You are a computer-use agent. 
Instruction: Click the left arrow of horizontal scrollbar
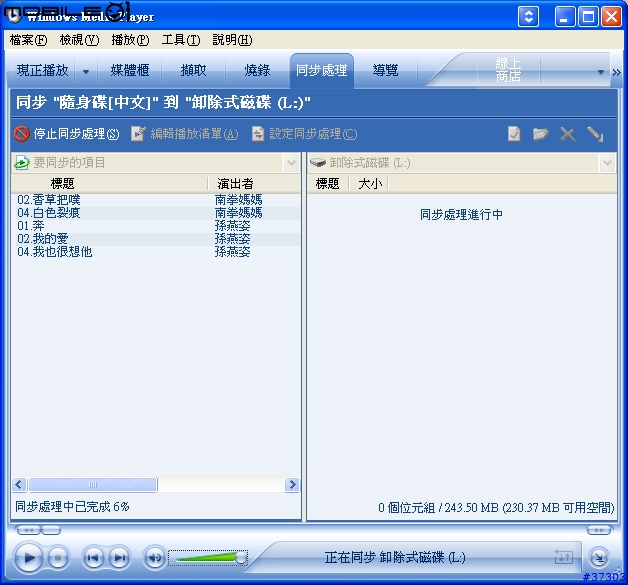pyautogui.click(x=19, y=484)
